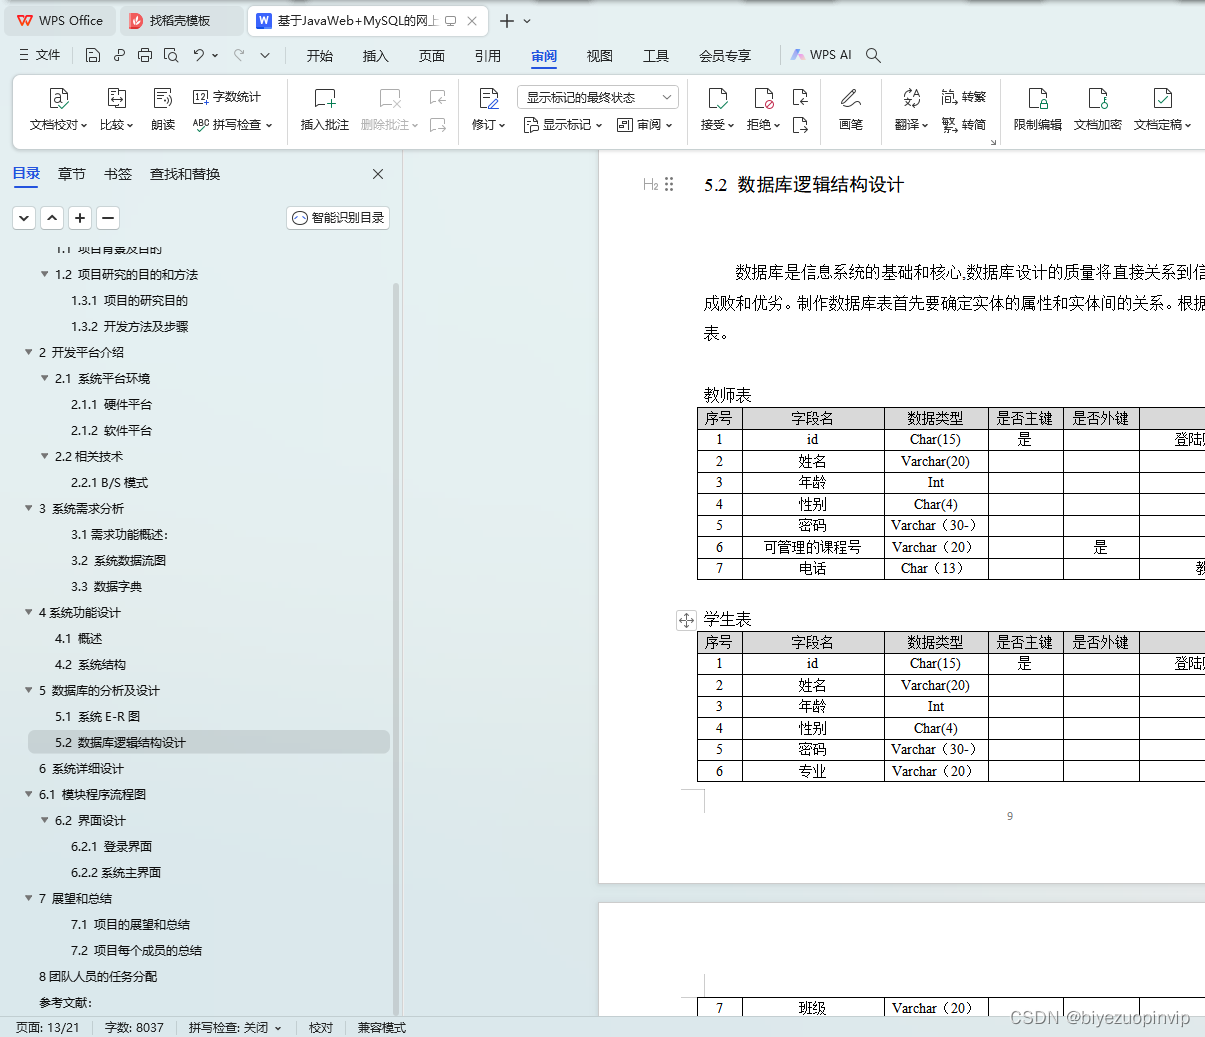Viewport: 1205px width, 1037px height.
Task: Collapse the 5 数据库的分析及设计 outline node
Action: pos(28,690)
